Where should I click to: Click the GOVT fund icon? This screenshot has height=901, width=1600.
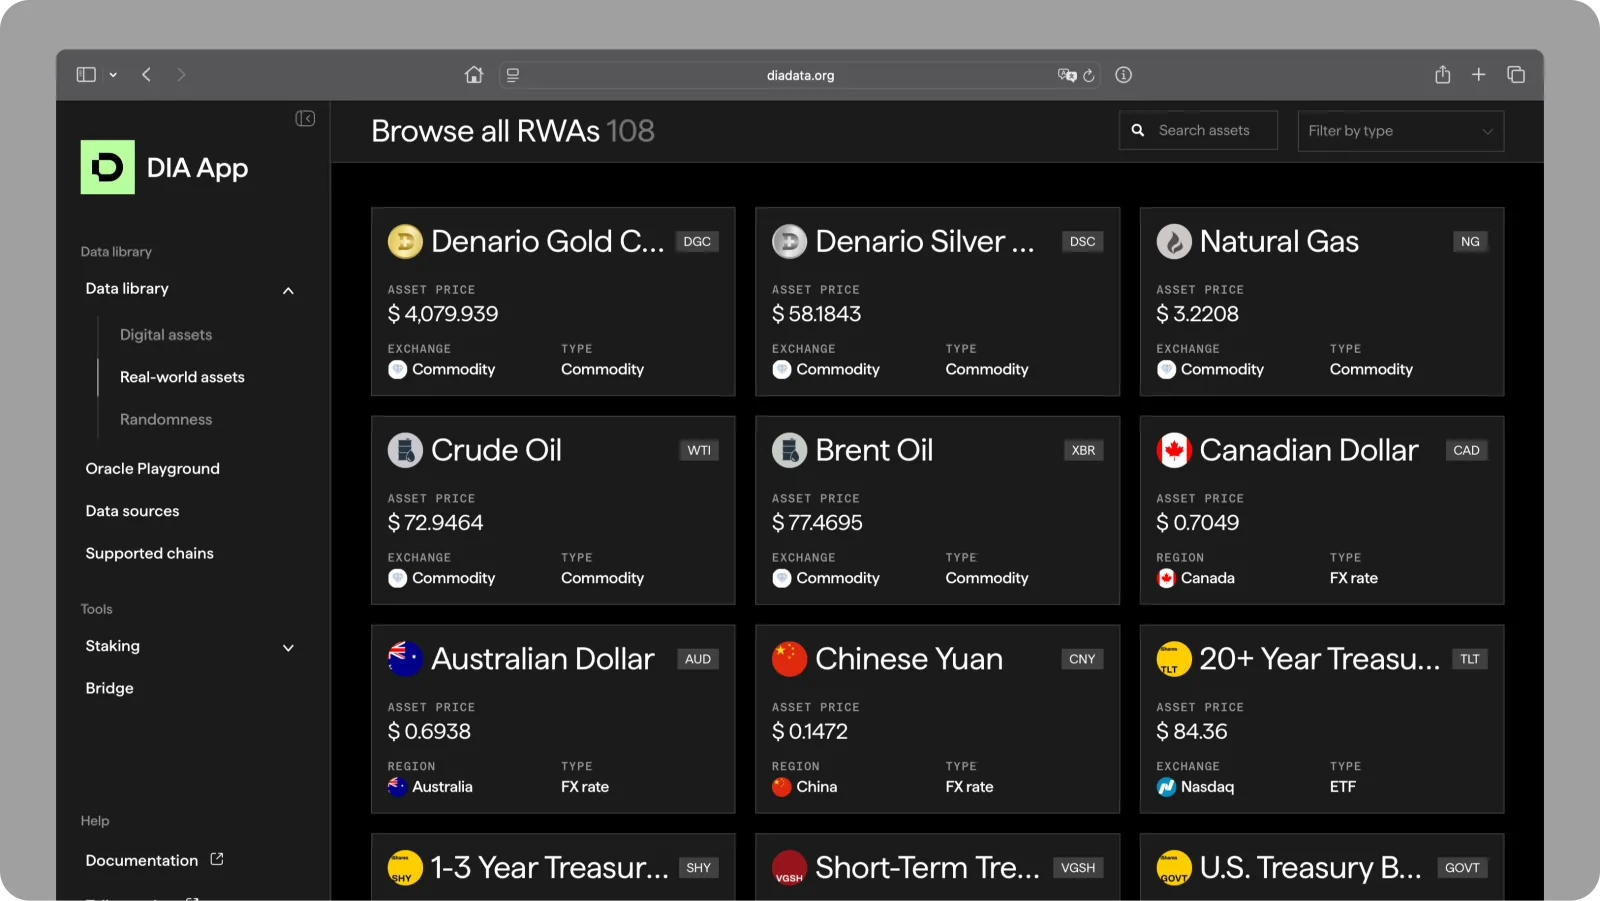[1174, 868]
